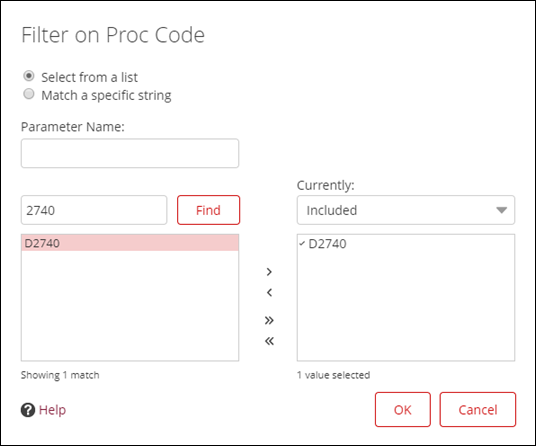Cancel the Proc Code filter dialog
The width and height of the screenshot is (536, 446).
pyautogui.click(x=478, y=409)
